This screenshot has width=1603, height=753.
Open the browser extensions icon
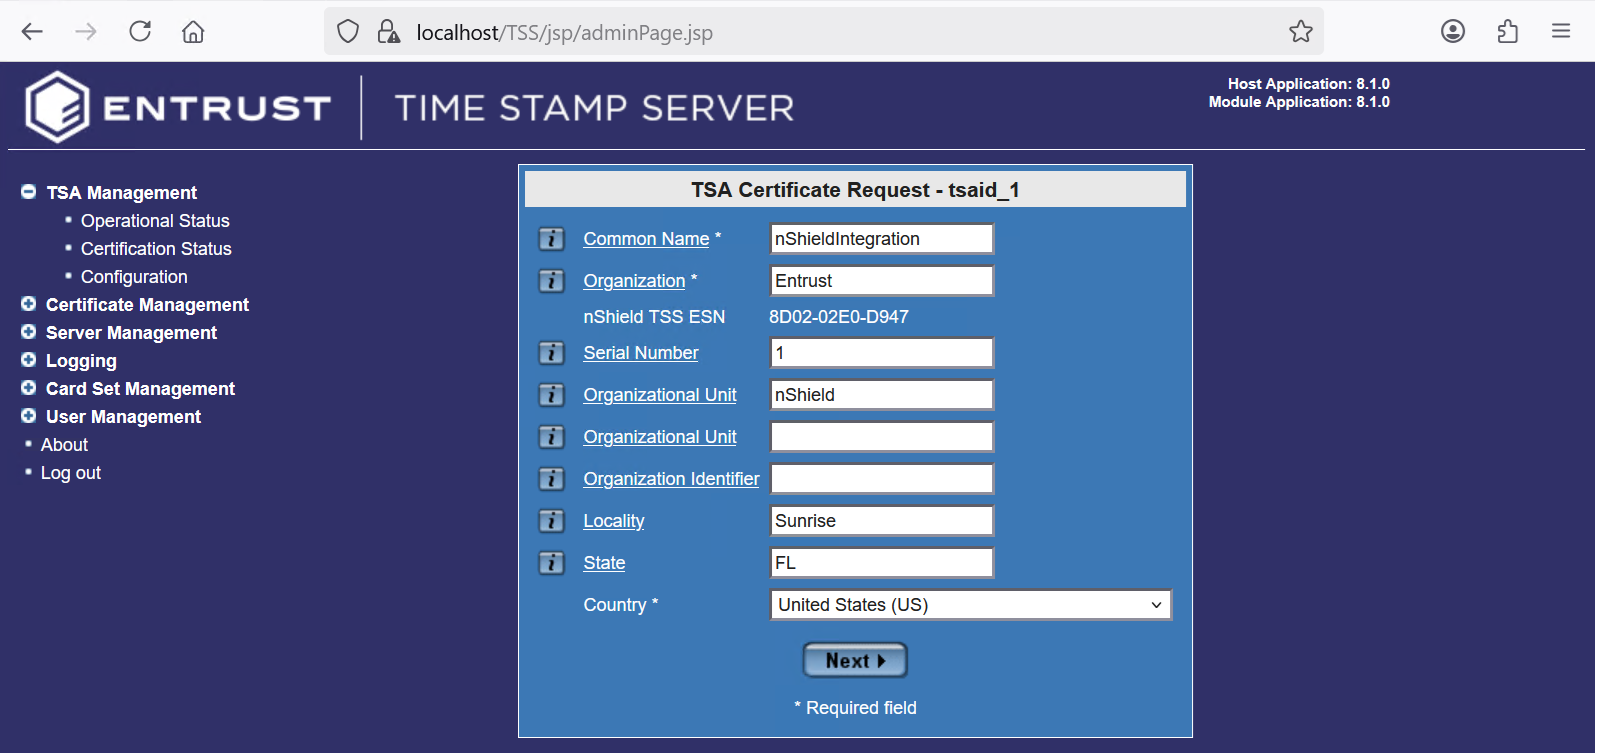pos(1507,32)
